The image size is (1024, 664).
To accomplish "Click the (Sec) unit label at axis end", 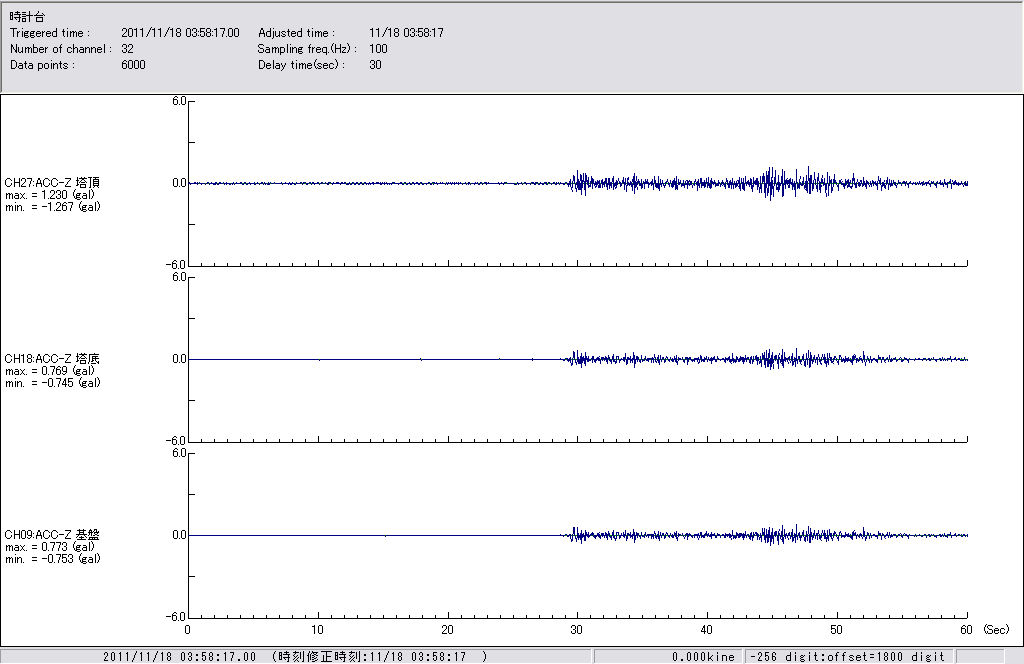I will tap(996, 630).
